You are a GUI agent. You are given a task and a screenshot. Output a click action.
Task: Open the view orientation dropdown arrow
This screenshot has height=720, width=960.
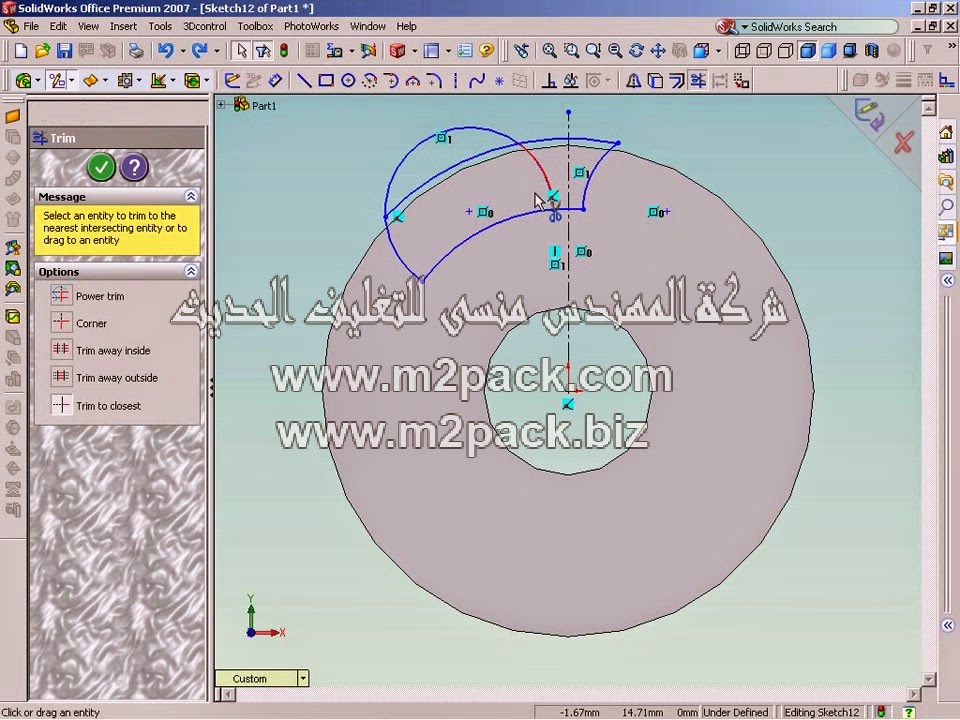718,51
